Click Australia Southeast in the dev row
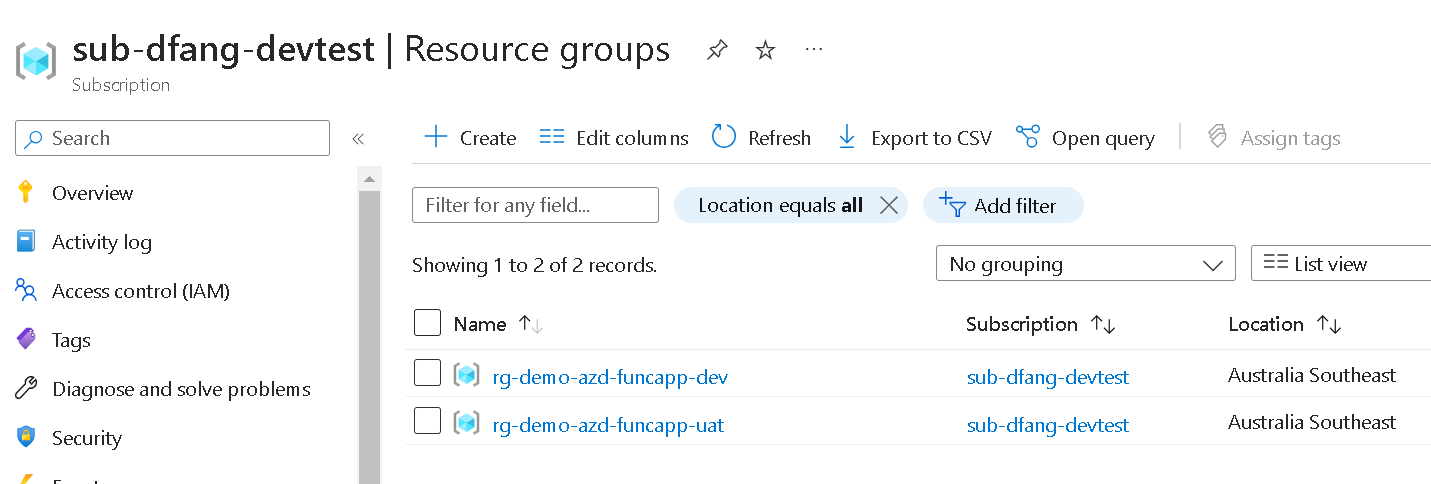Screen dimensions: 1431x484 1312,375
